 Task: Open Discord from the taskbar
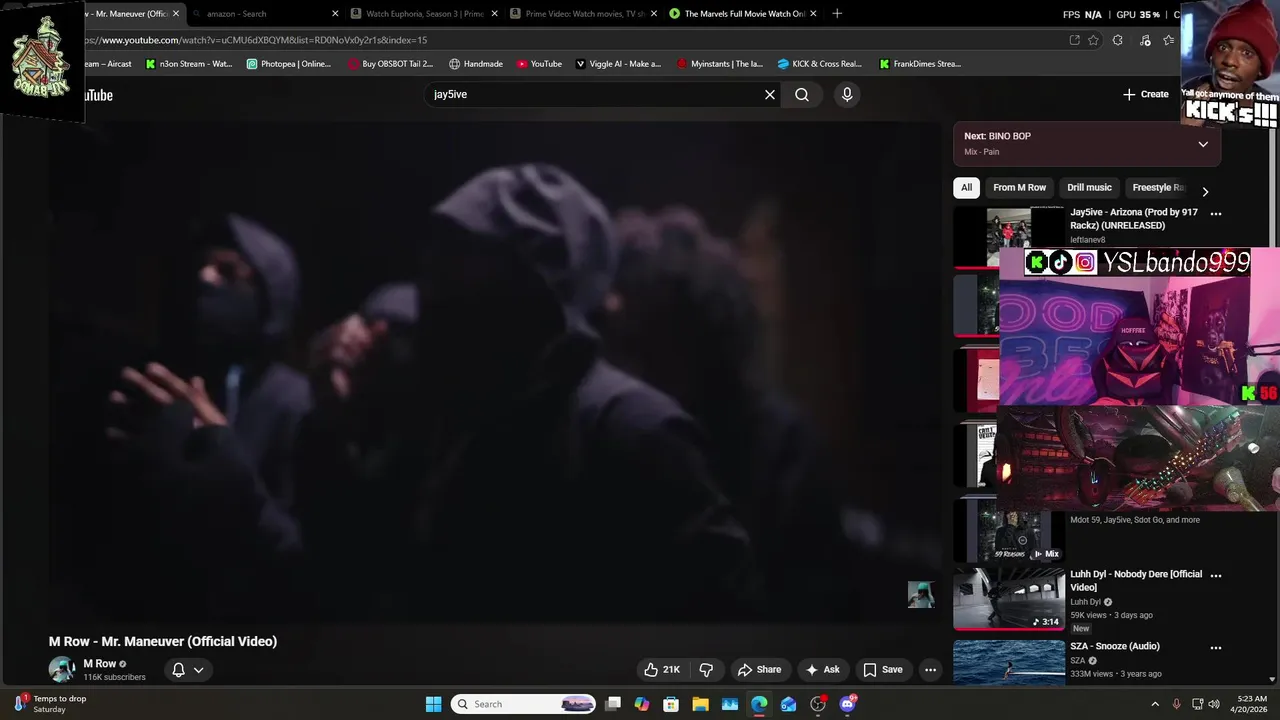coord(847,704)
